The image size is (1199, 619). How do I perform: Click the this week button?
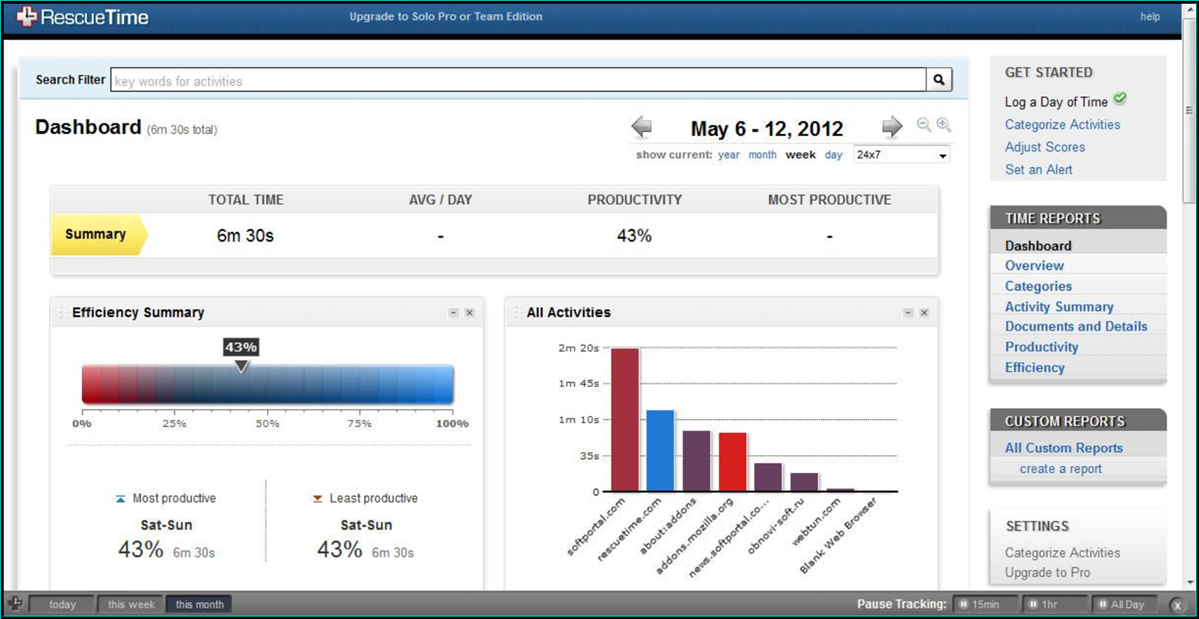point(131,604)
